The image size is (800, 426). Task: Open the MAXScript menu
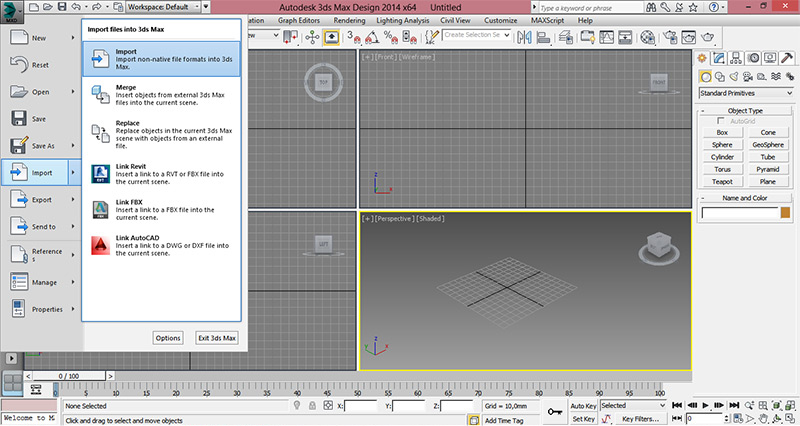pyautogui.click(x=547, y=20)
